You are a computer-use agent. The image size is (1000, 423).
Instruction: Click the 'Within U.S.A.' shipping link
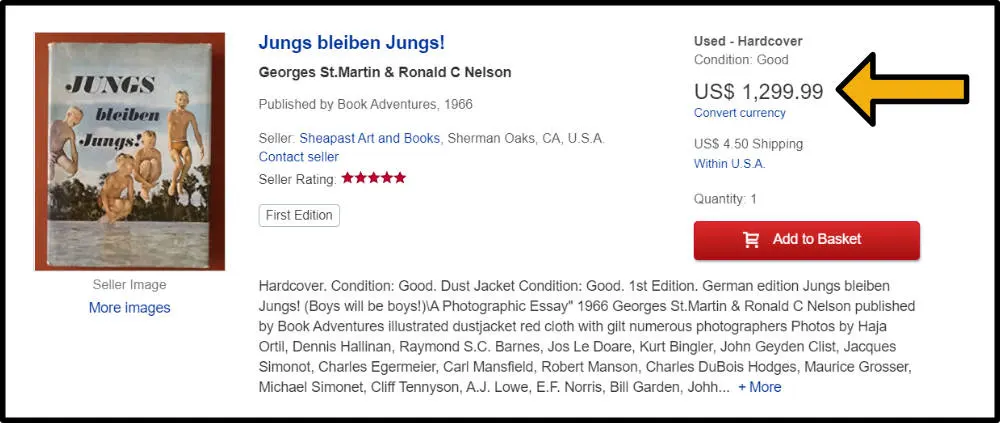tap(729, 164)
